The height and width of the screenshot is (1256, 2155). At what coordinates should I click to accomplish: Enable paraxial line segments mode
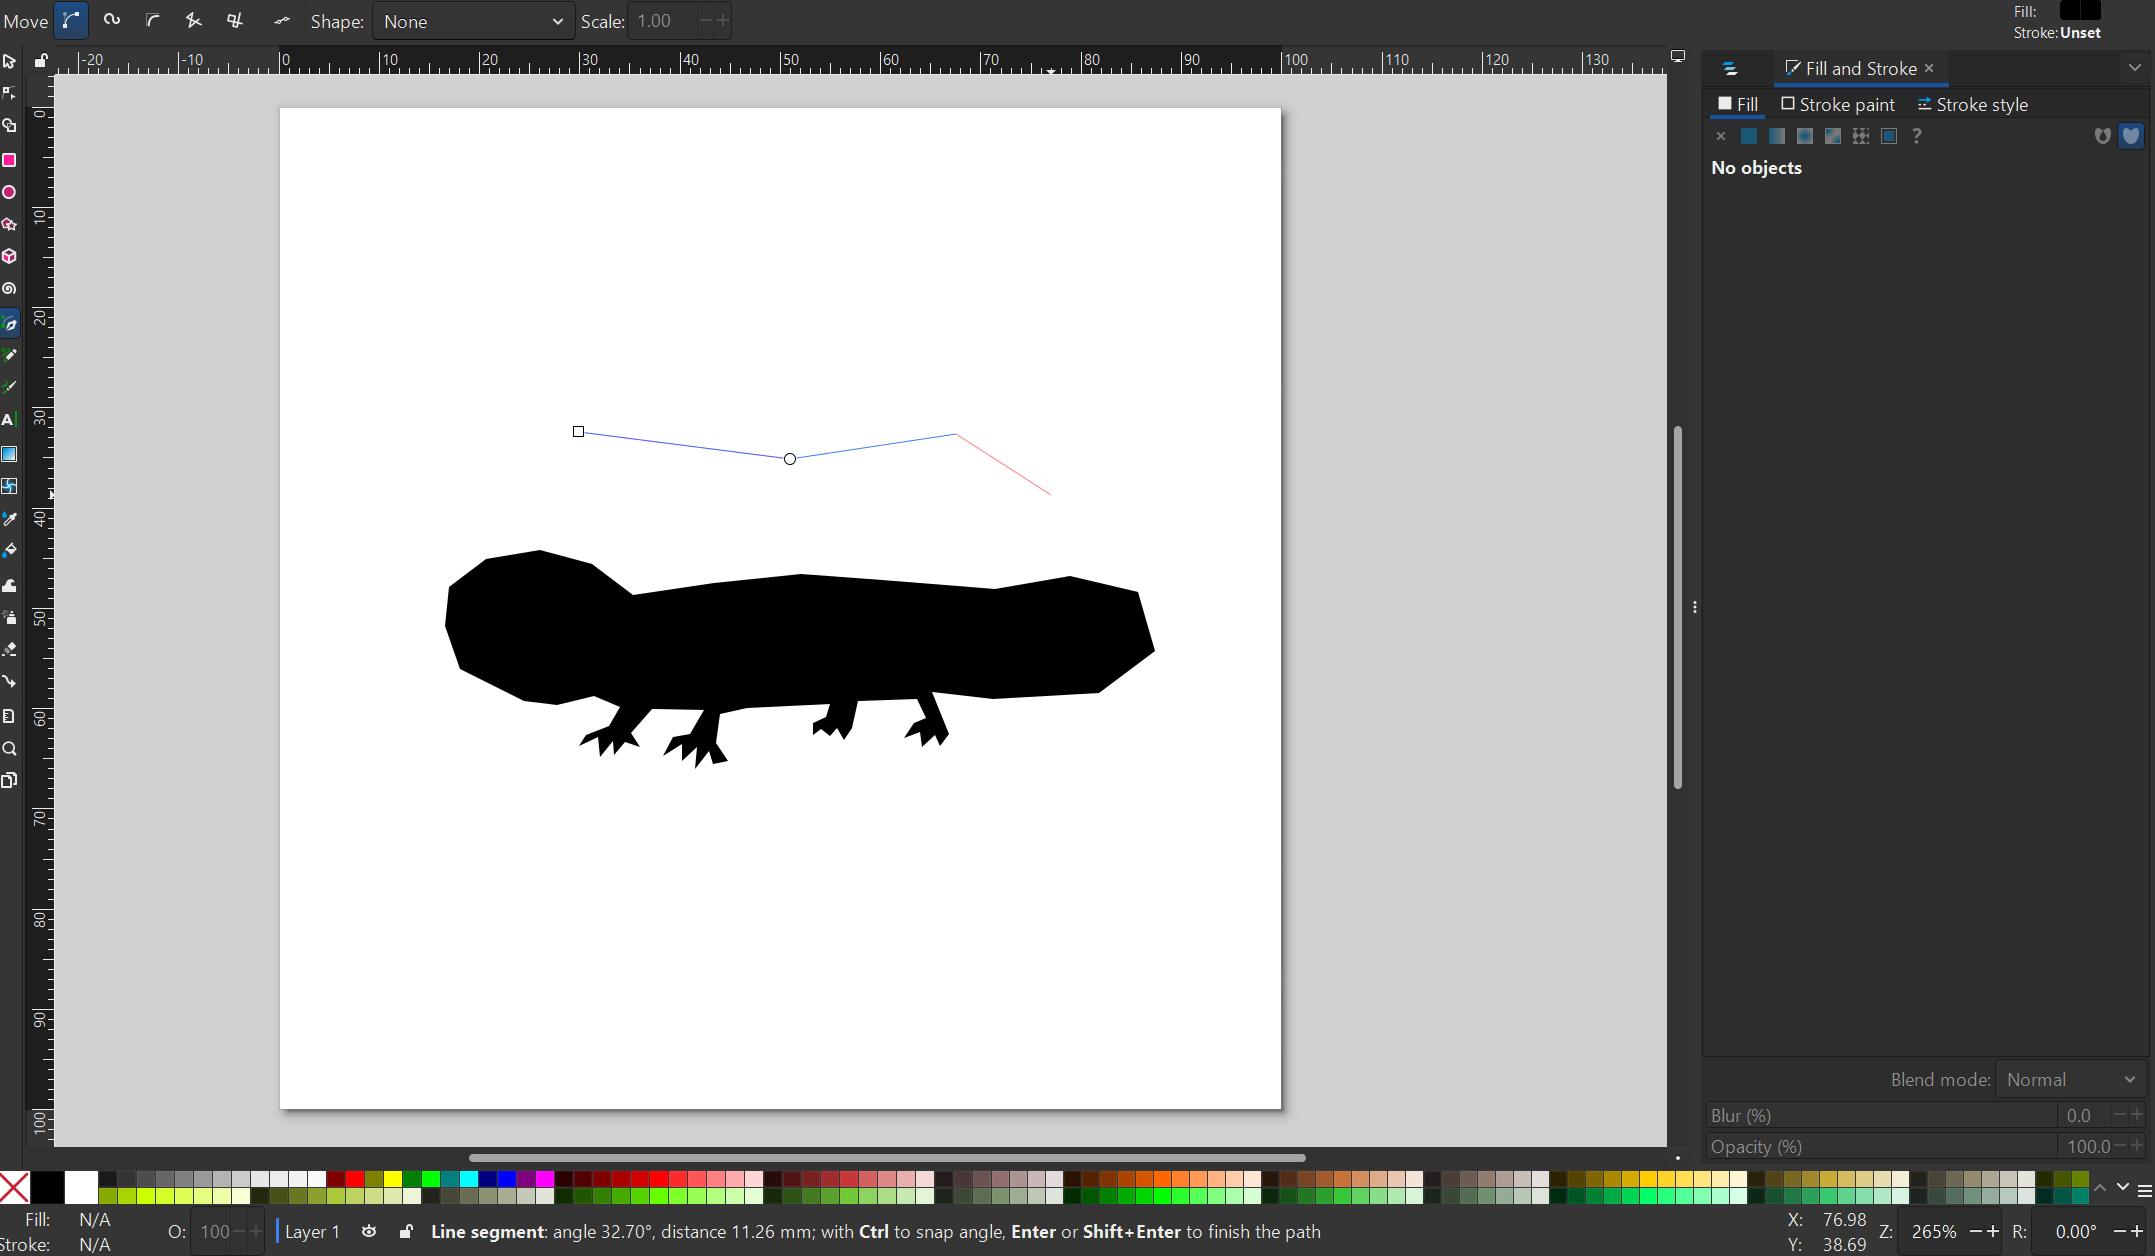(x=235, y=21)
